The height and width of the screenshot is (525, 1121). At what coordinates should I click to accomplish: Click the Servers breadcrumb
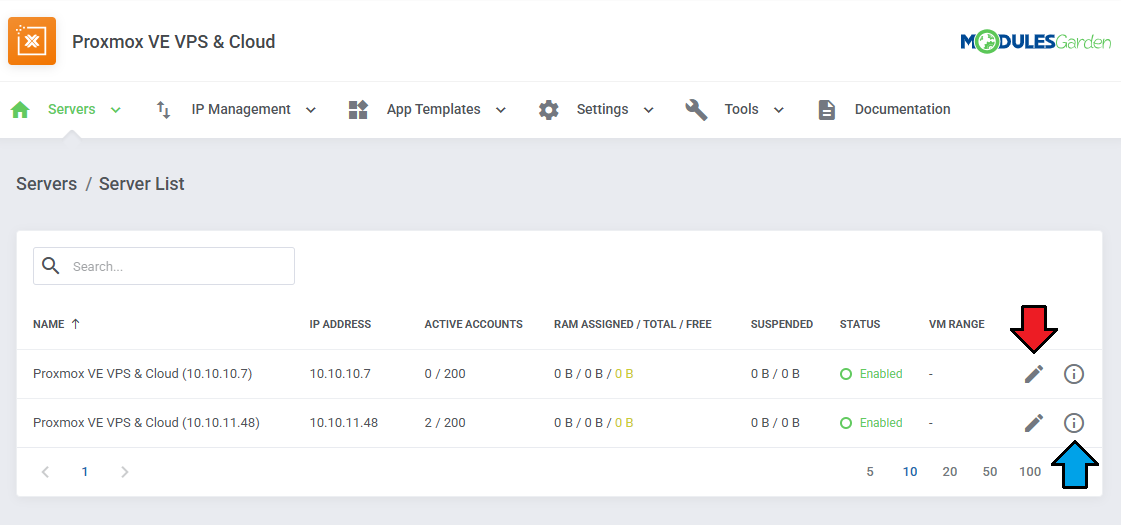[46, 184]
